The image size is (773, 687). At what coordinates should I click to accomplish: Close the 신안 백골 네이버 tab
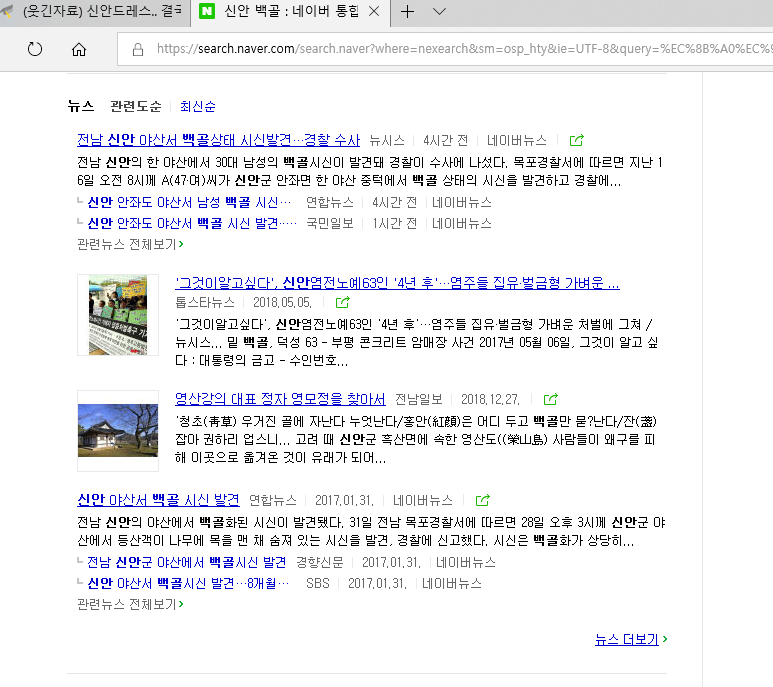tap(374, 12)
